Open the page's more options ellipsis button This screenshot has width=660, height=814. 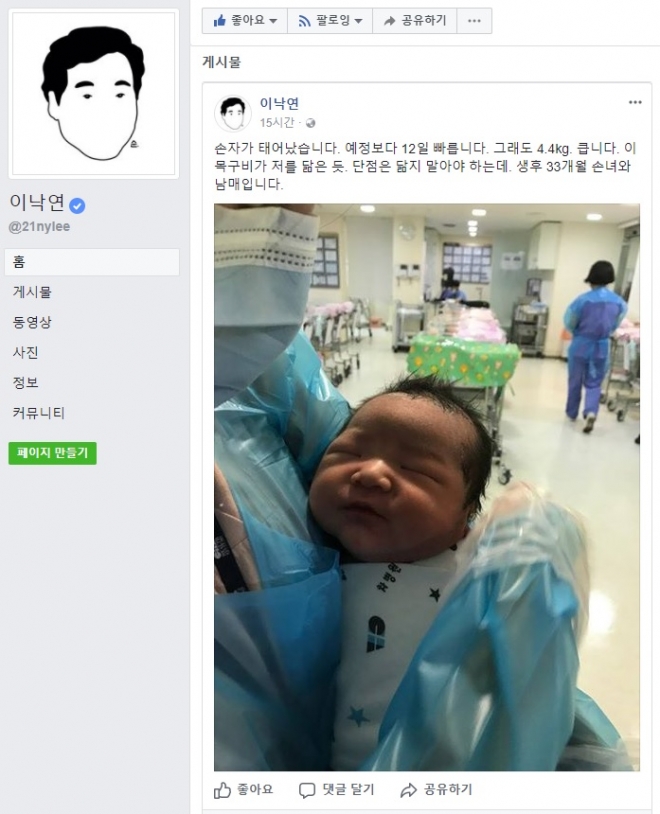point(474,21)
